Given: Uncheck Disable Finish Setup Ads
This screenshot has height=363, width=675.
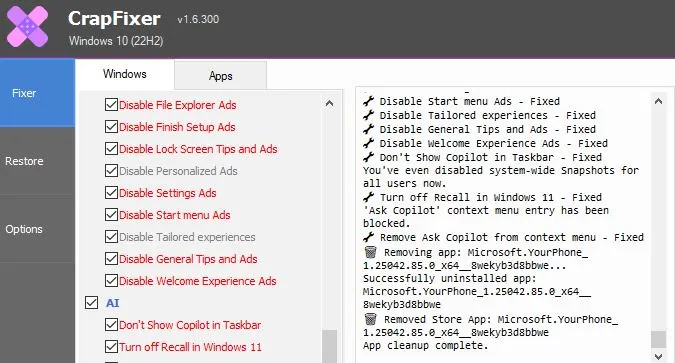Looking at the screenshot, I should [111, 127].
